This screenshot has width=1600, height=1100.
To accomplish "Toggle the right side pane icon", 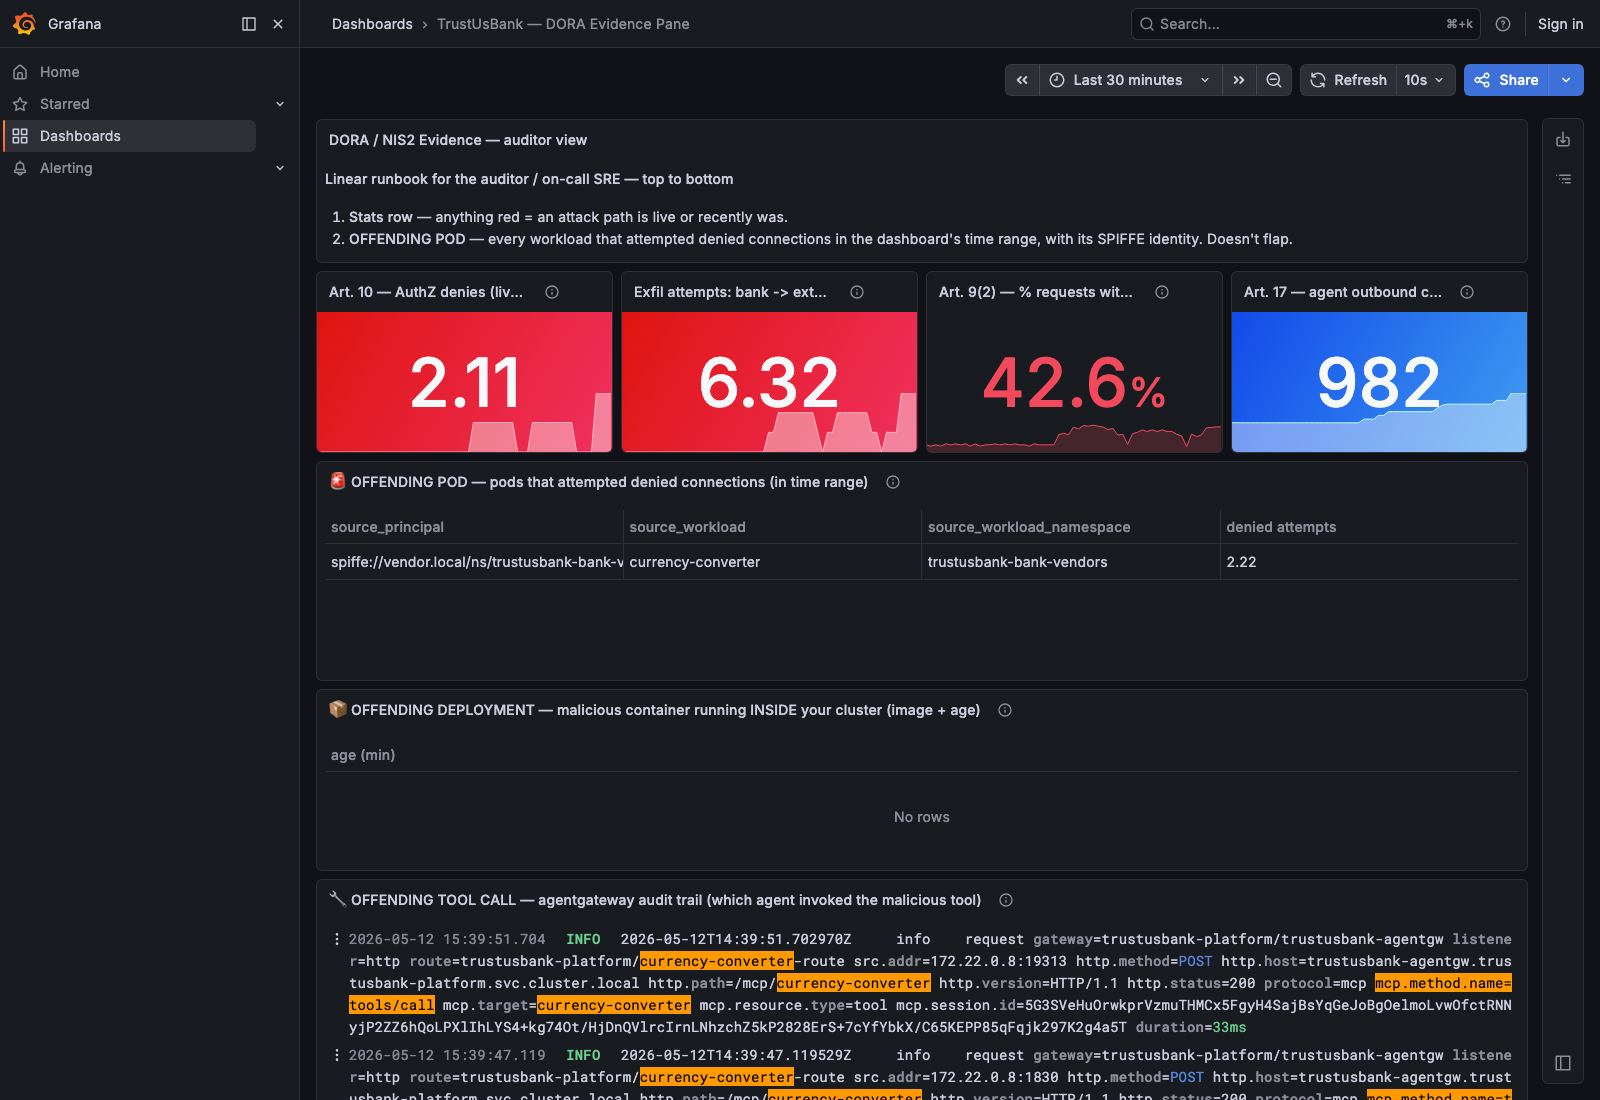I will 1563,1063.
